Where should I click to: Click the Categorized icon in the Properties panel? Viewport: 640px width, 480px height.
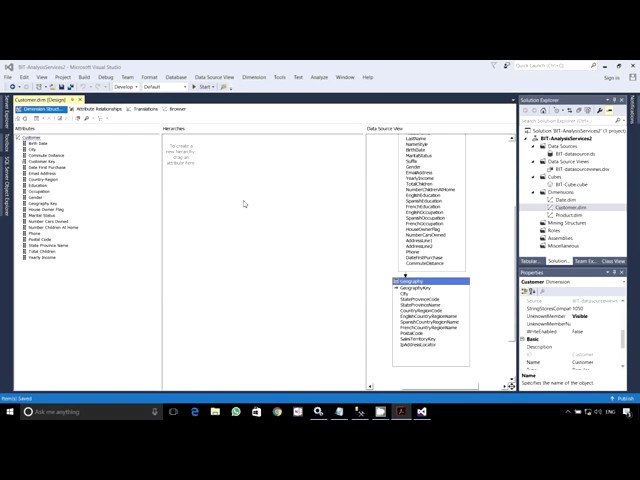coord(524,291)
